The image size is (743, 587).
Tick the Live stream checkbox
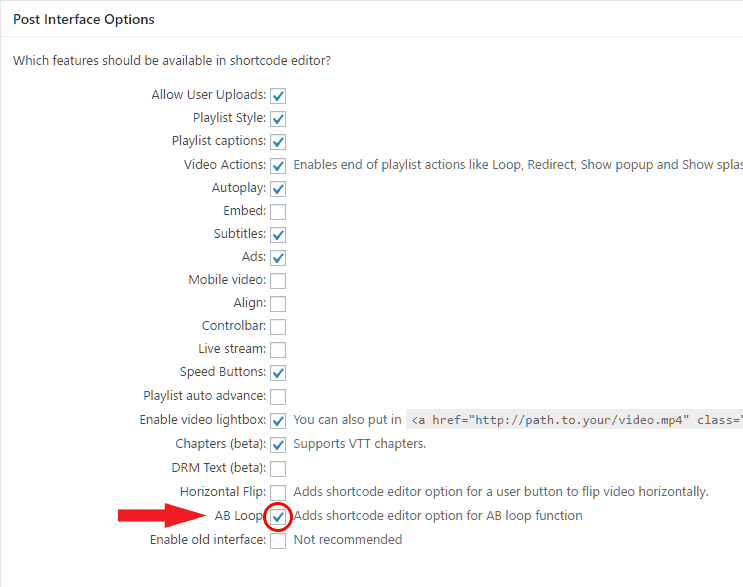pos(278,350)
